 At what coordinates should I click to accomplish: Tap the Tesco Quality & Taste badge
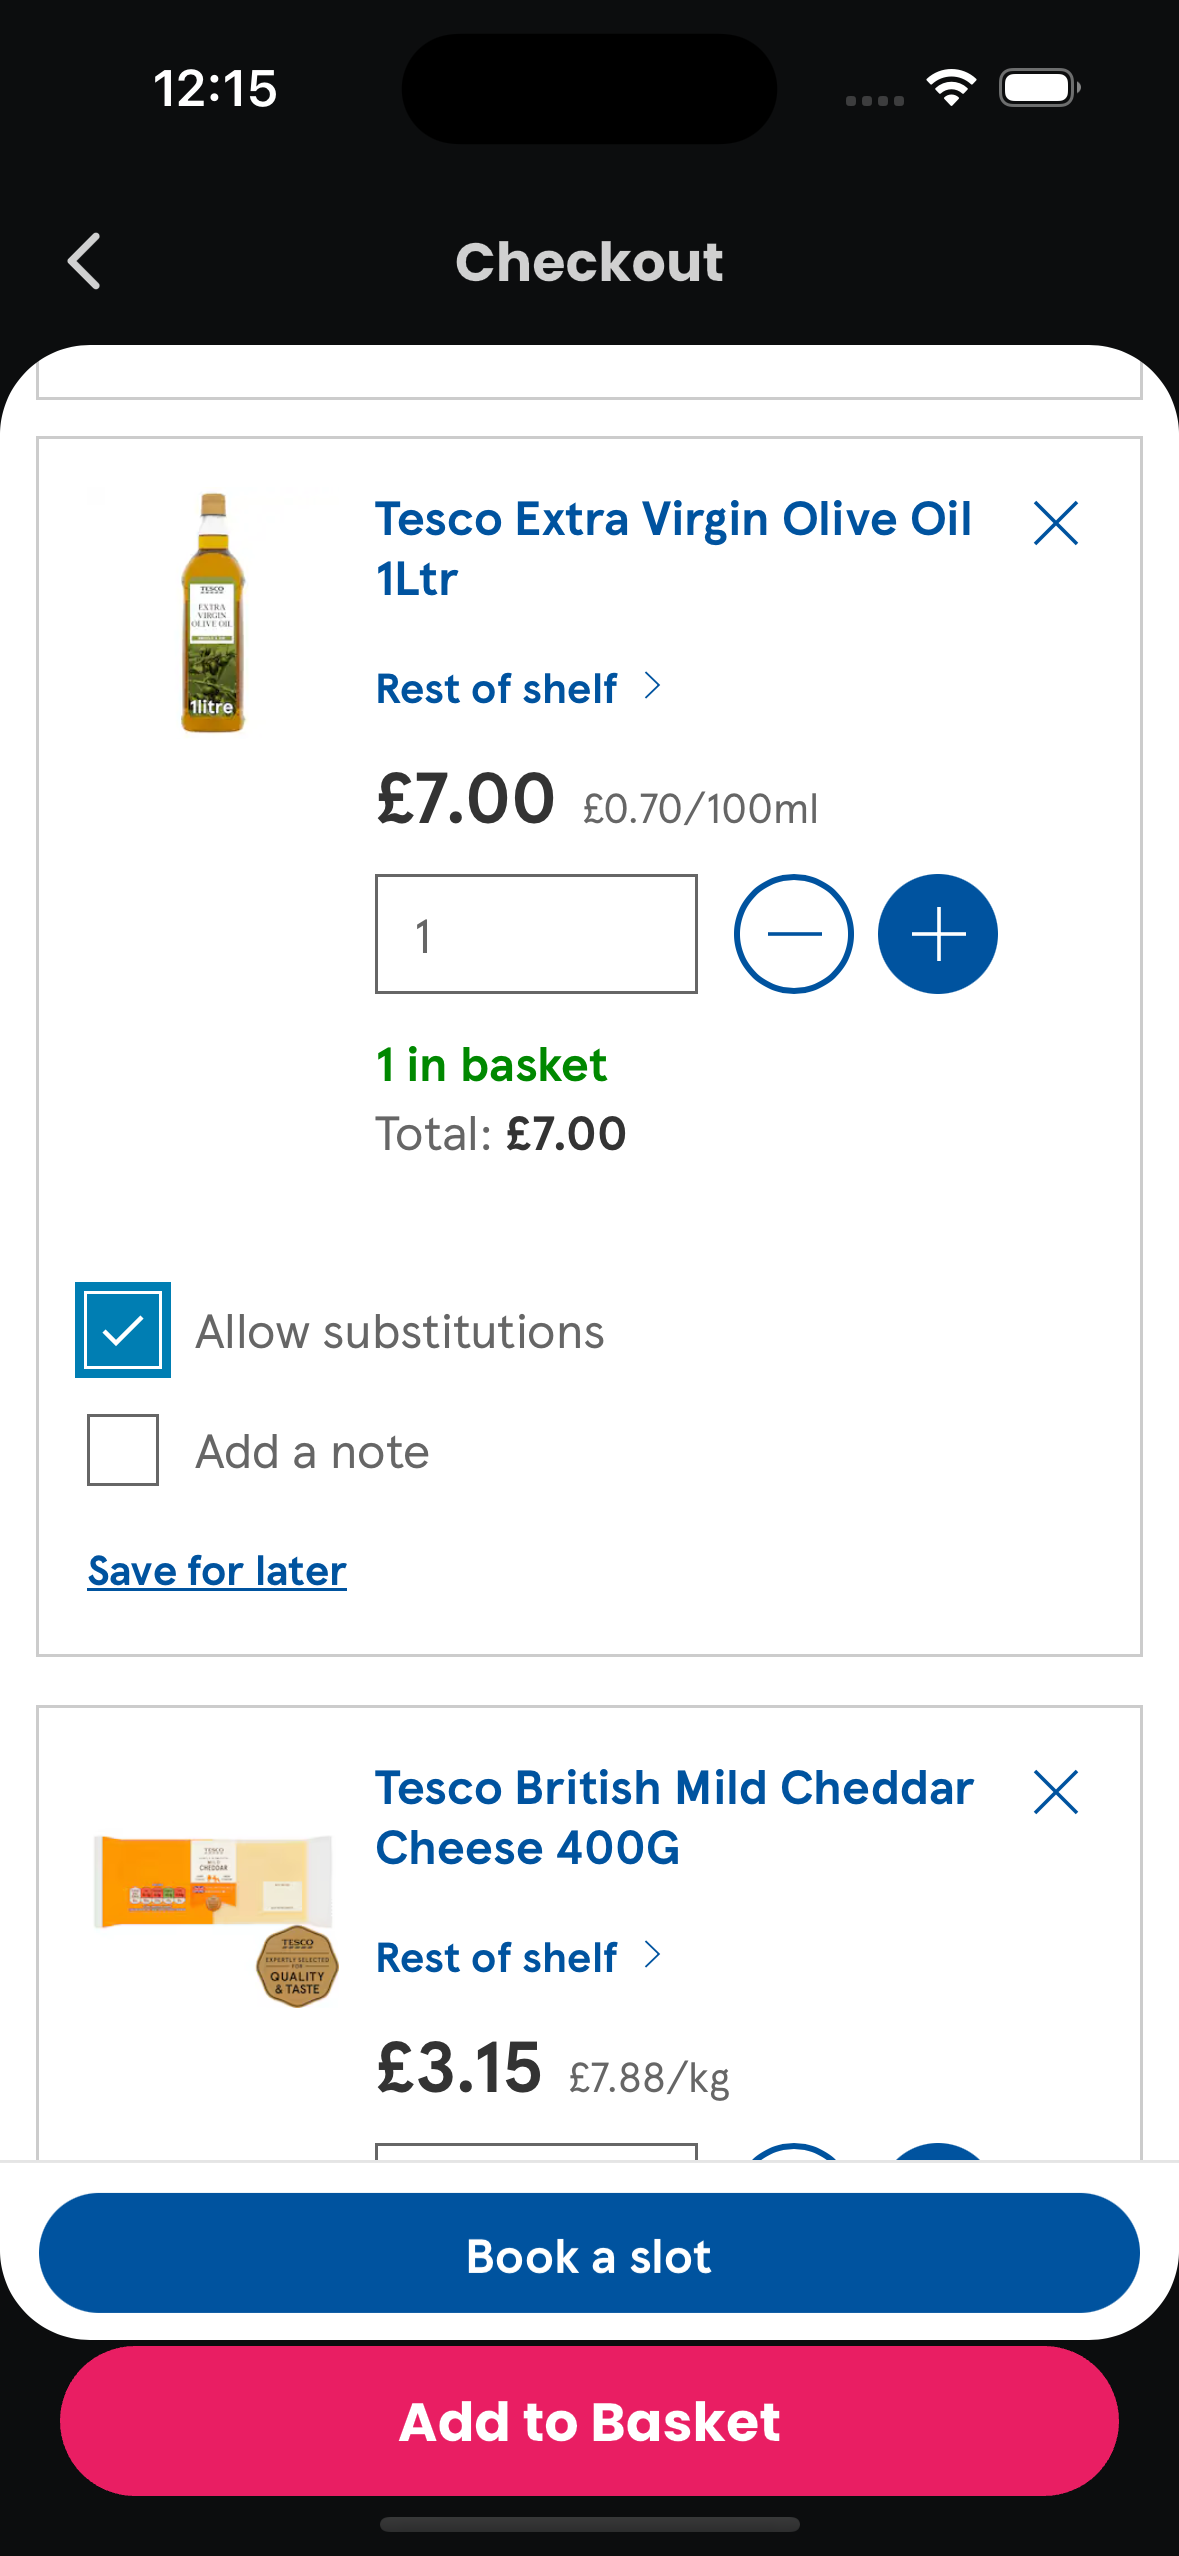tap(297, 1966)
